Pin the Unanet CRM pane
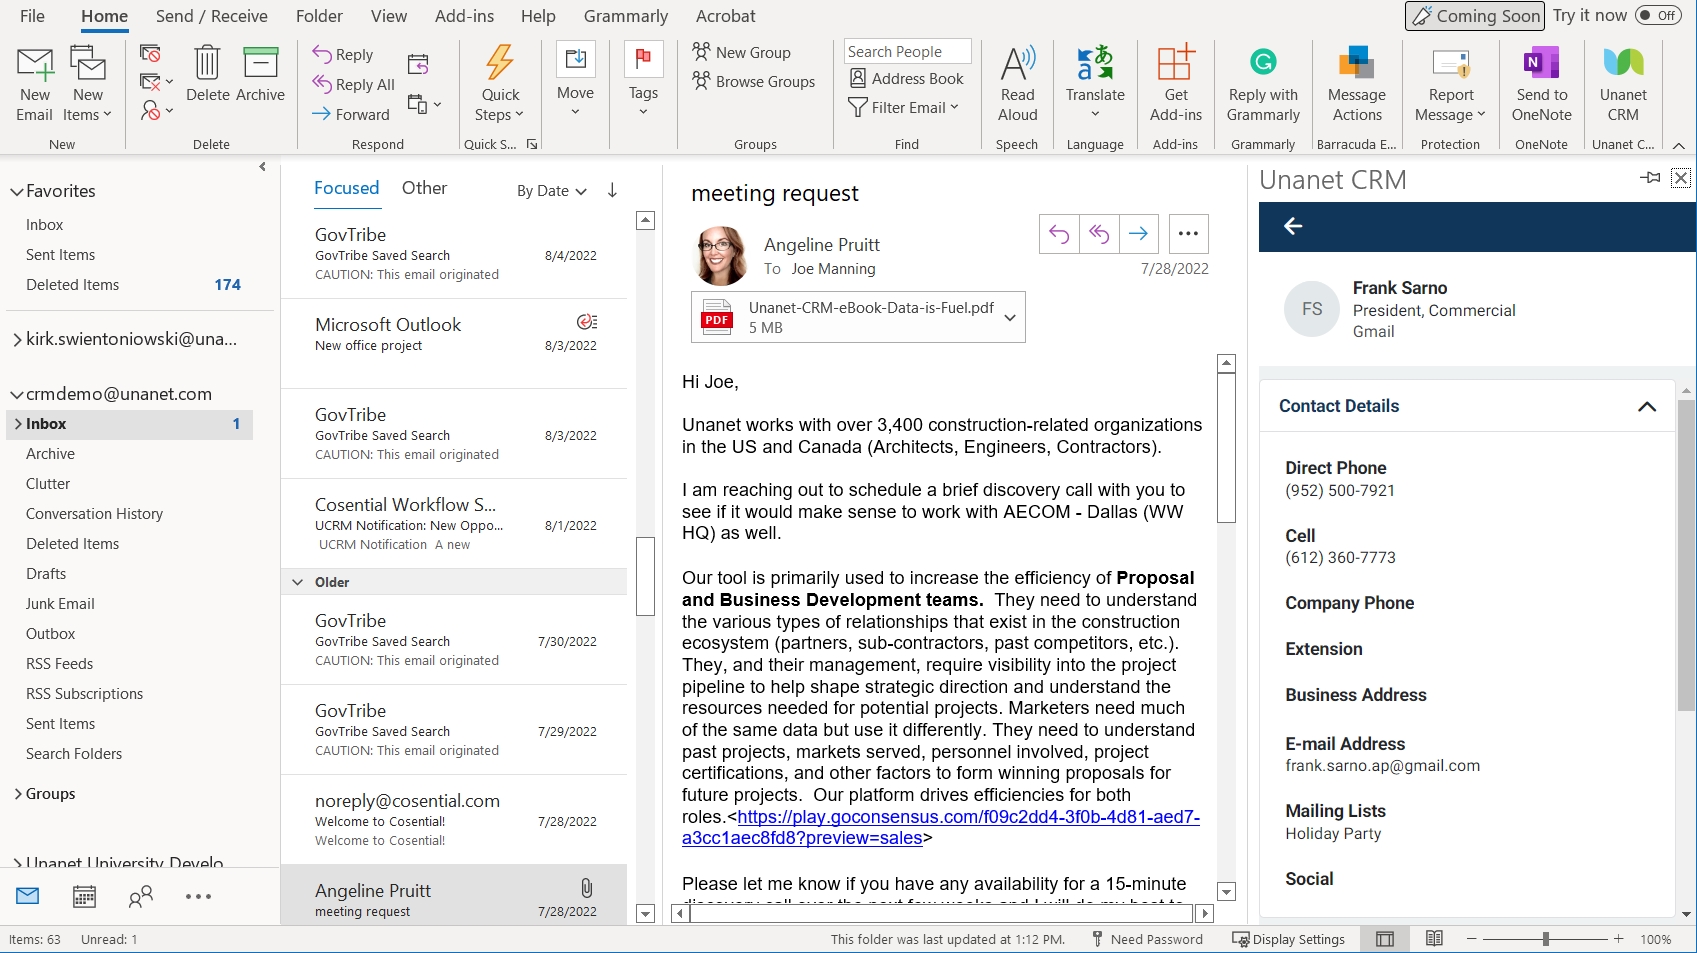The width and height of the screenshot is (1697, 953). 1650,178
